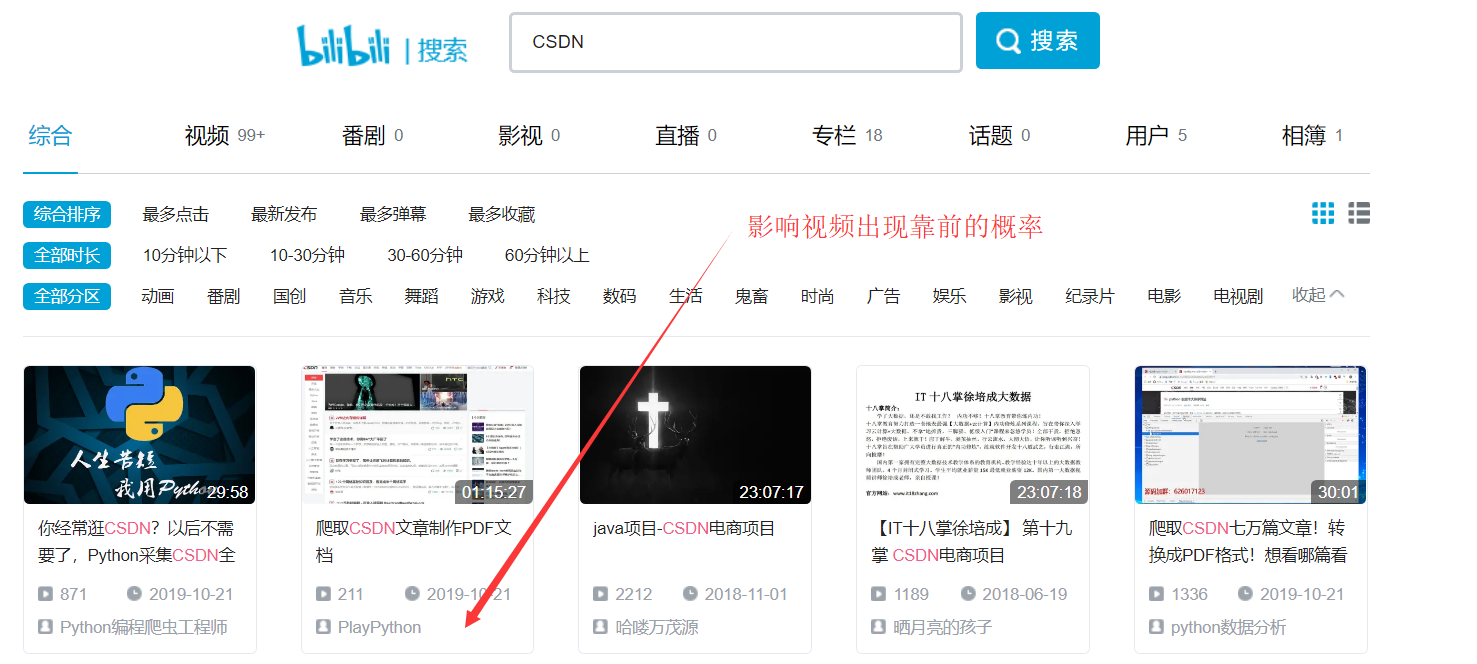
Task: Open title 【IT十八掌徐培成】第十九掌
Action: [x=971, y=541]
